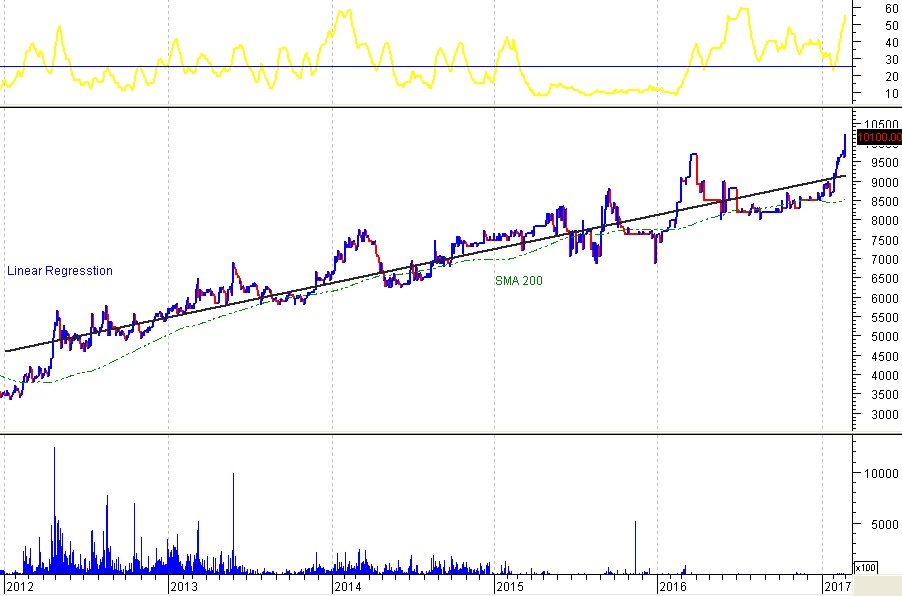Click the 2012 year label on the time axis

pos(21,586)
